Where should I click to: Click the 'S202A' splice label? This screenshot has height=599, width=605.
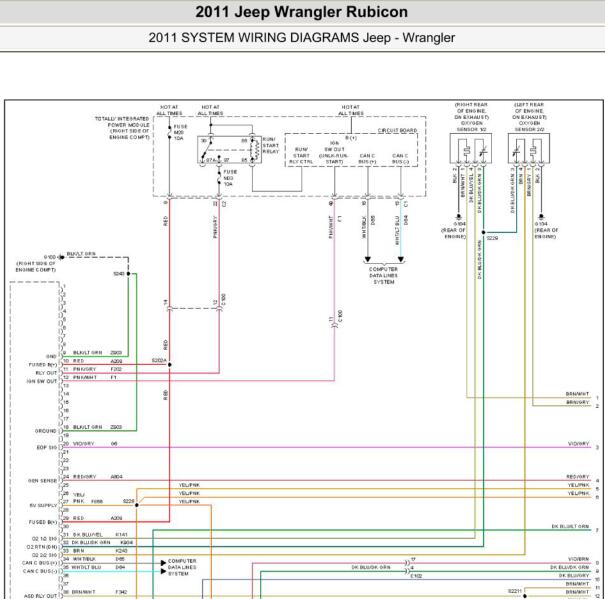click(159, 360)
